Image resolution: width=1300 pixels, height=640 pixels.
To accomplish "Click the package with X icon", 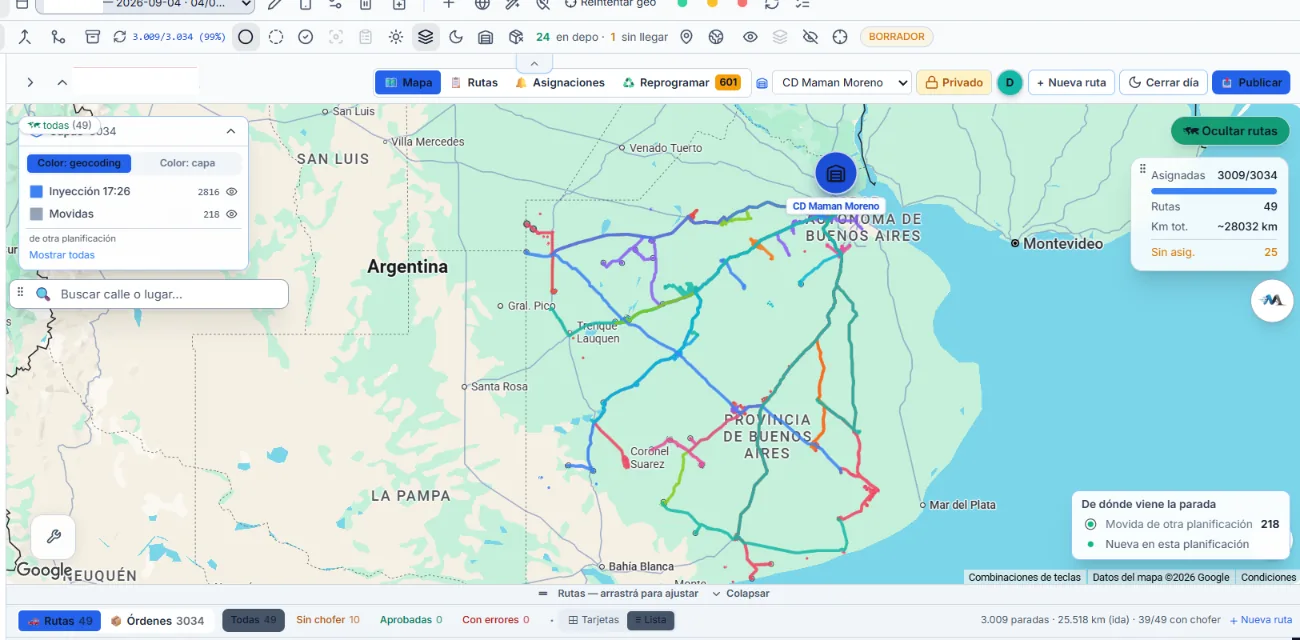I will (516, 37).
